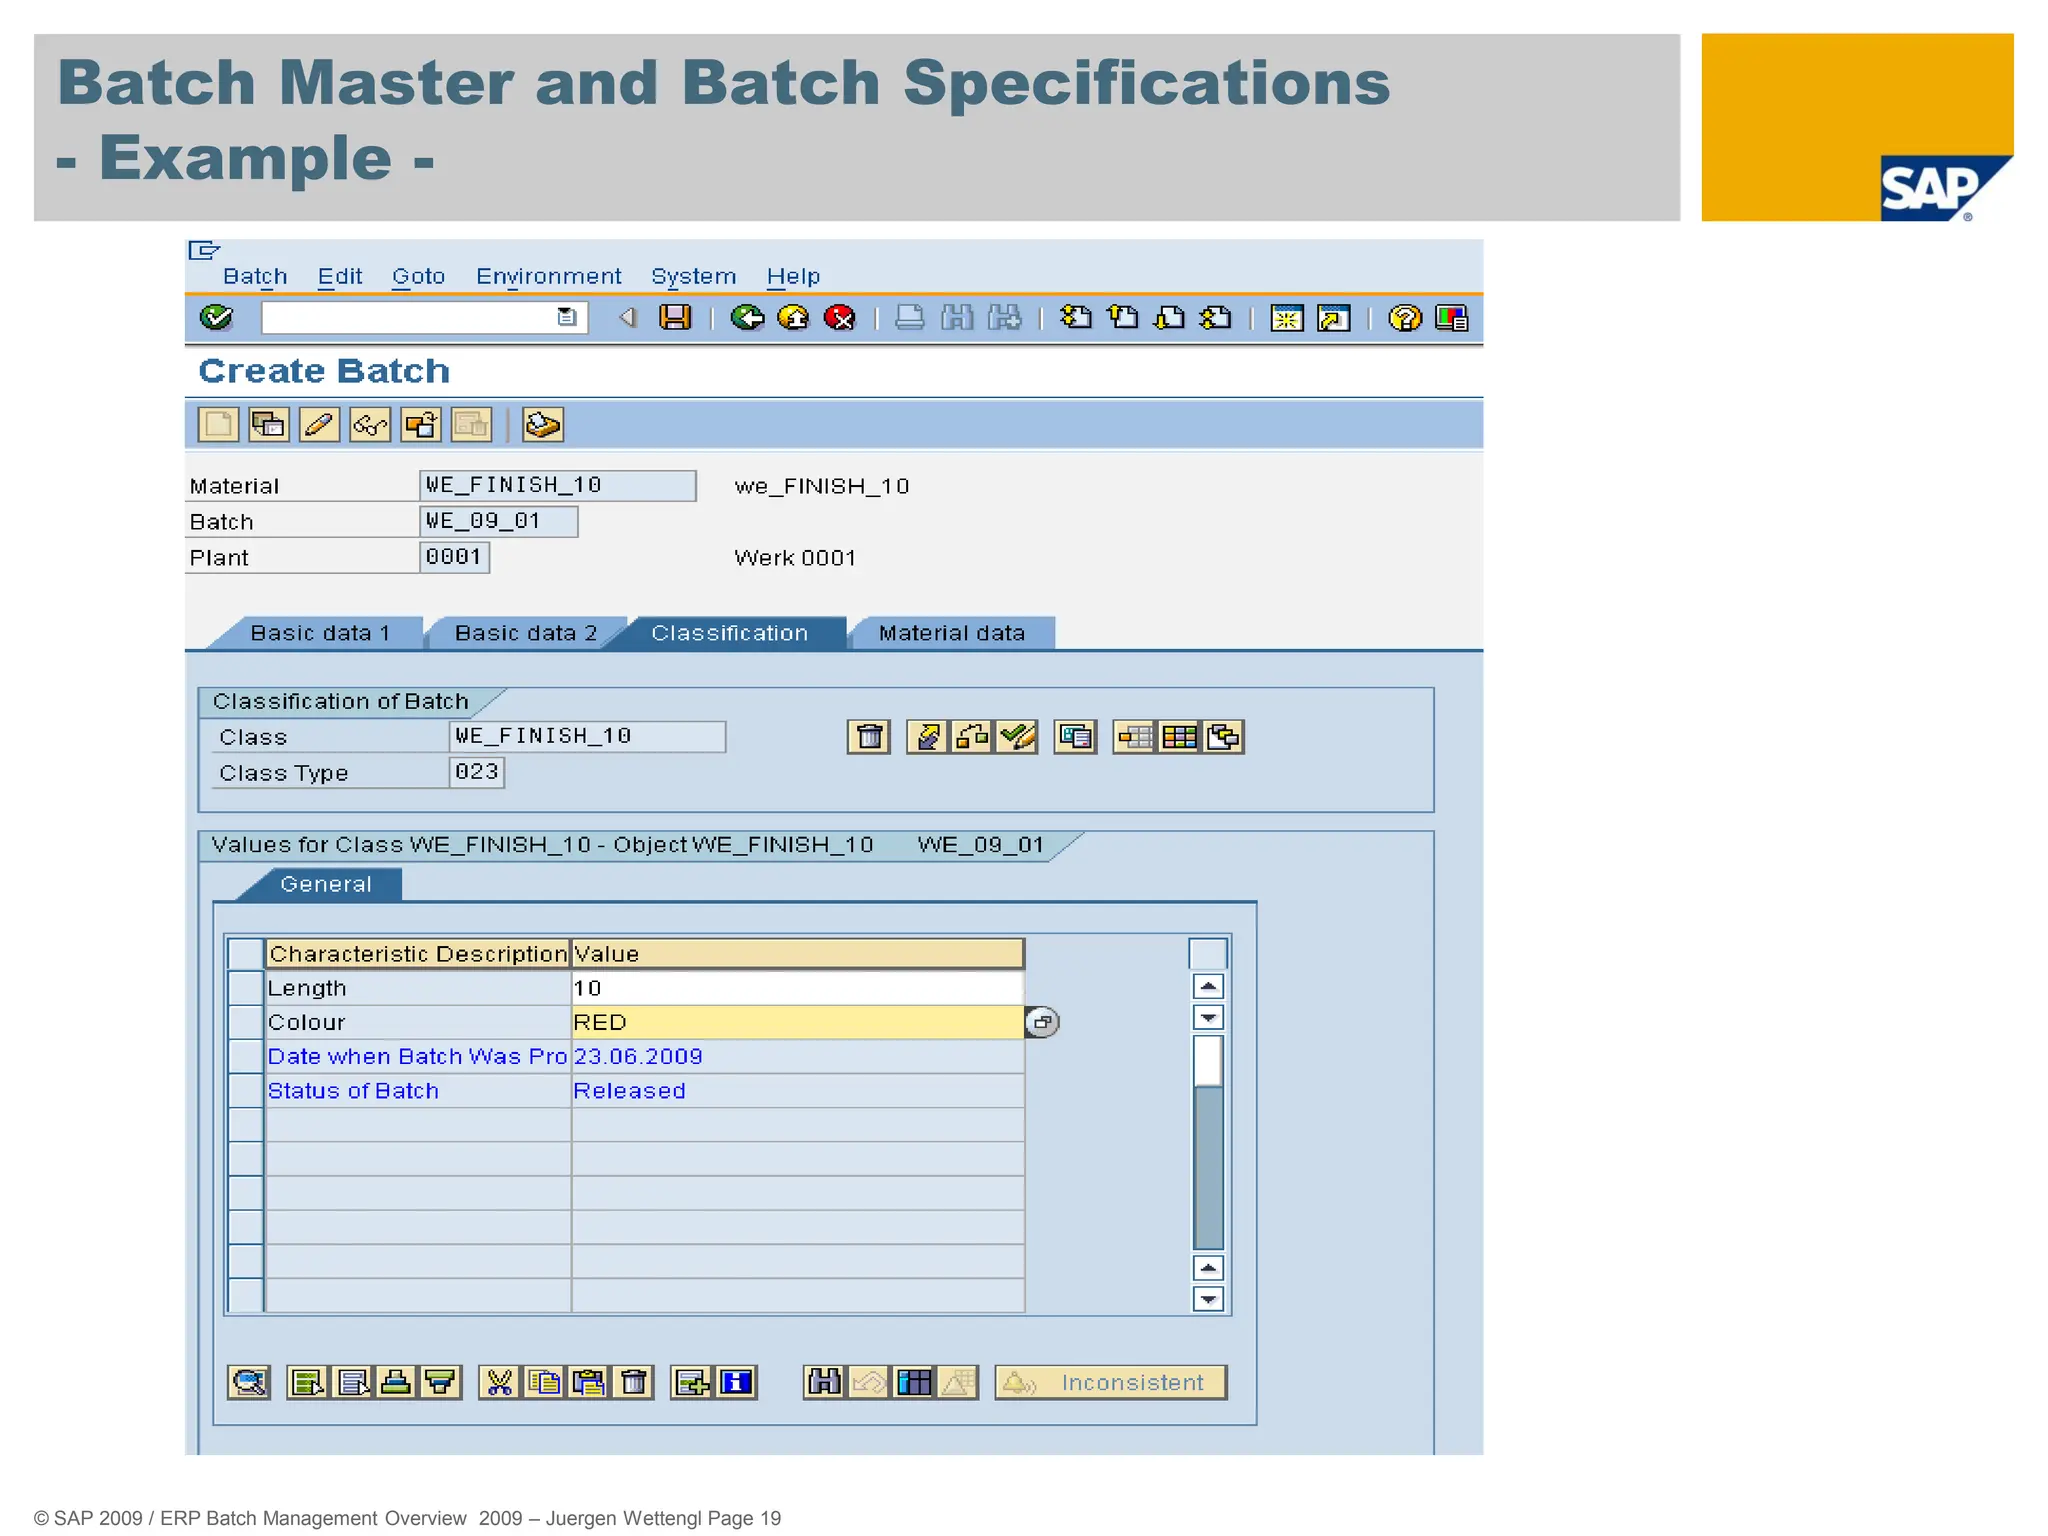Open the Environment menu

548,276
